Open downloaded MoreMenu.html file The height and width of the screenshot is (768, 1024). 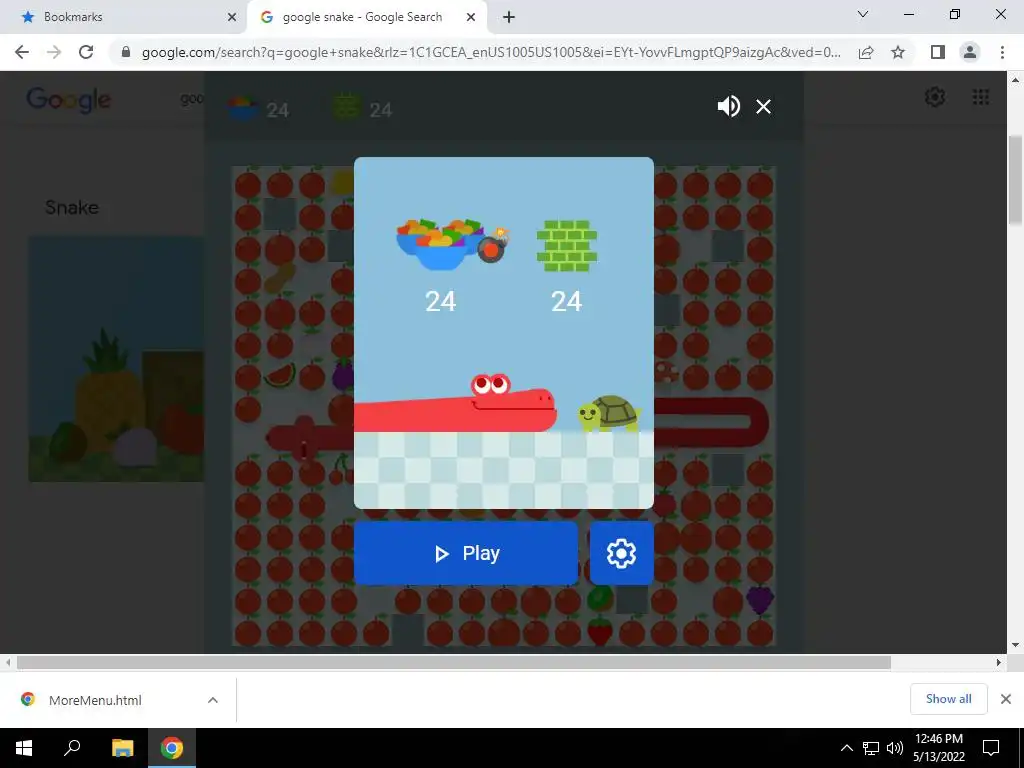click(x=95, y=700)
